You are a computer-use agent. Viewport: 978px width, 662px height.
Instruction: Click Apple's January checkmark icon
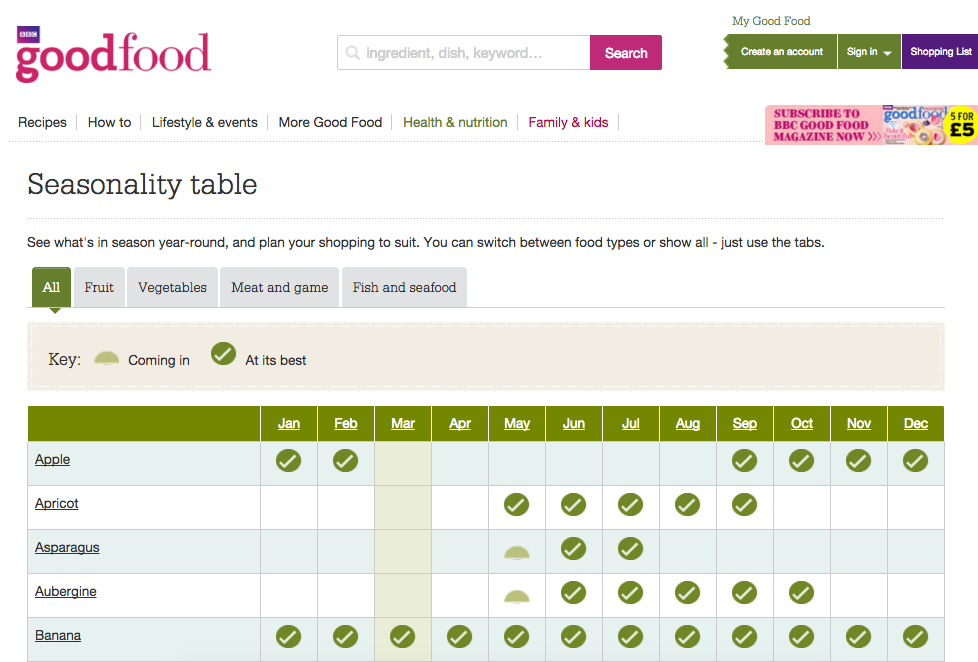pyautogui.click(x=288, y=461)
